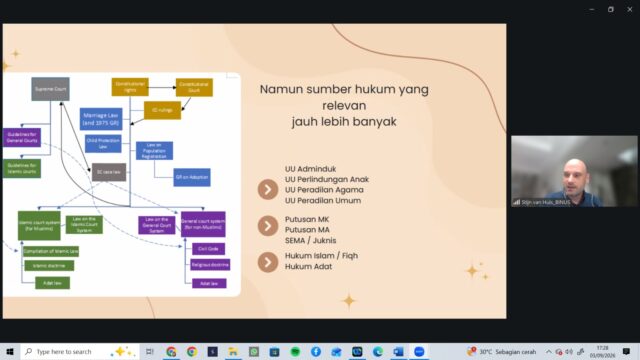640x360 pixels.
Task: Click the Marriage Law (and 1975 GR) box
Action: [x=101, y=119]
